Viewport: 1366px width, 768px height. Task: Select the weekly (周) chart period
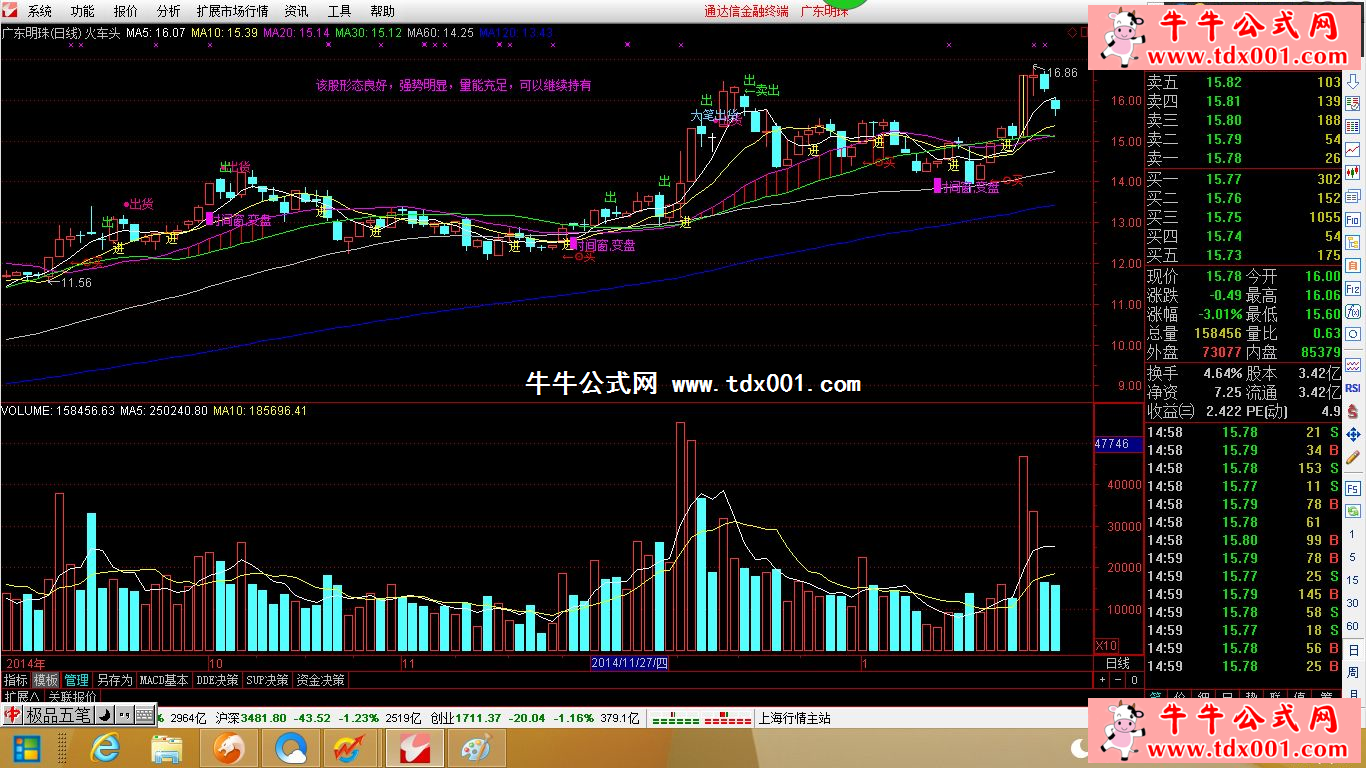coord(1352,672)
